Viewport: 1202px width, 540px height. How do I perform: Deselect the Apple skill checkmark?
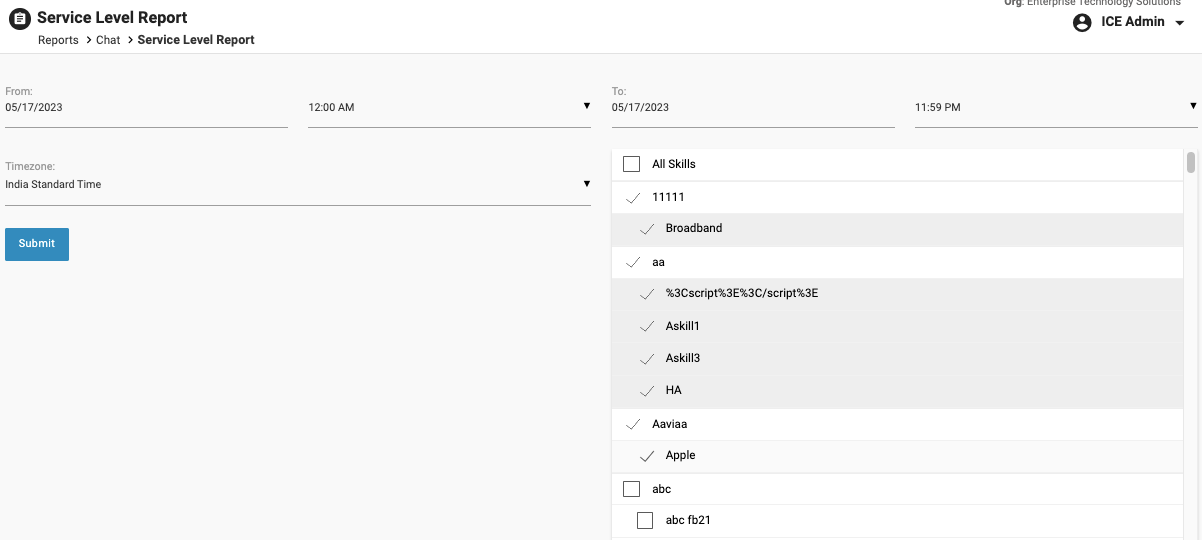[x=646, y=456]
